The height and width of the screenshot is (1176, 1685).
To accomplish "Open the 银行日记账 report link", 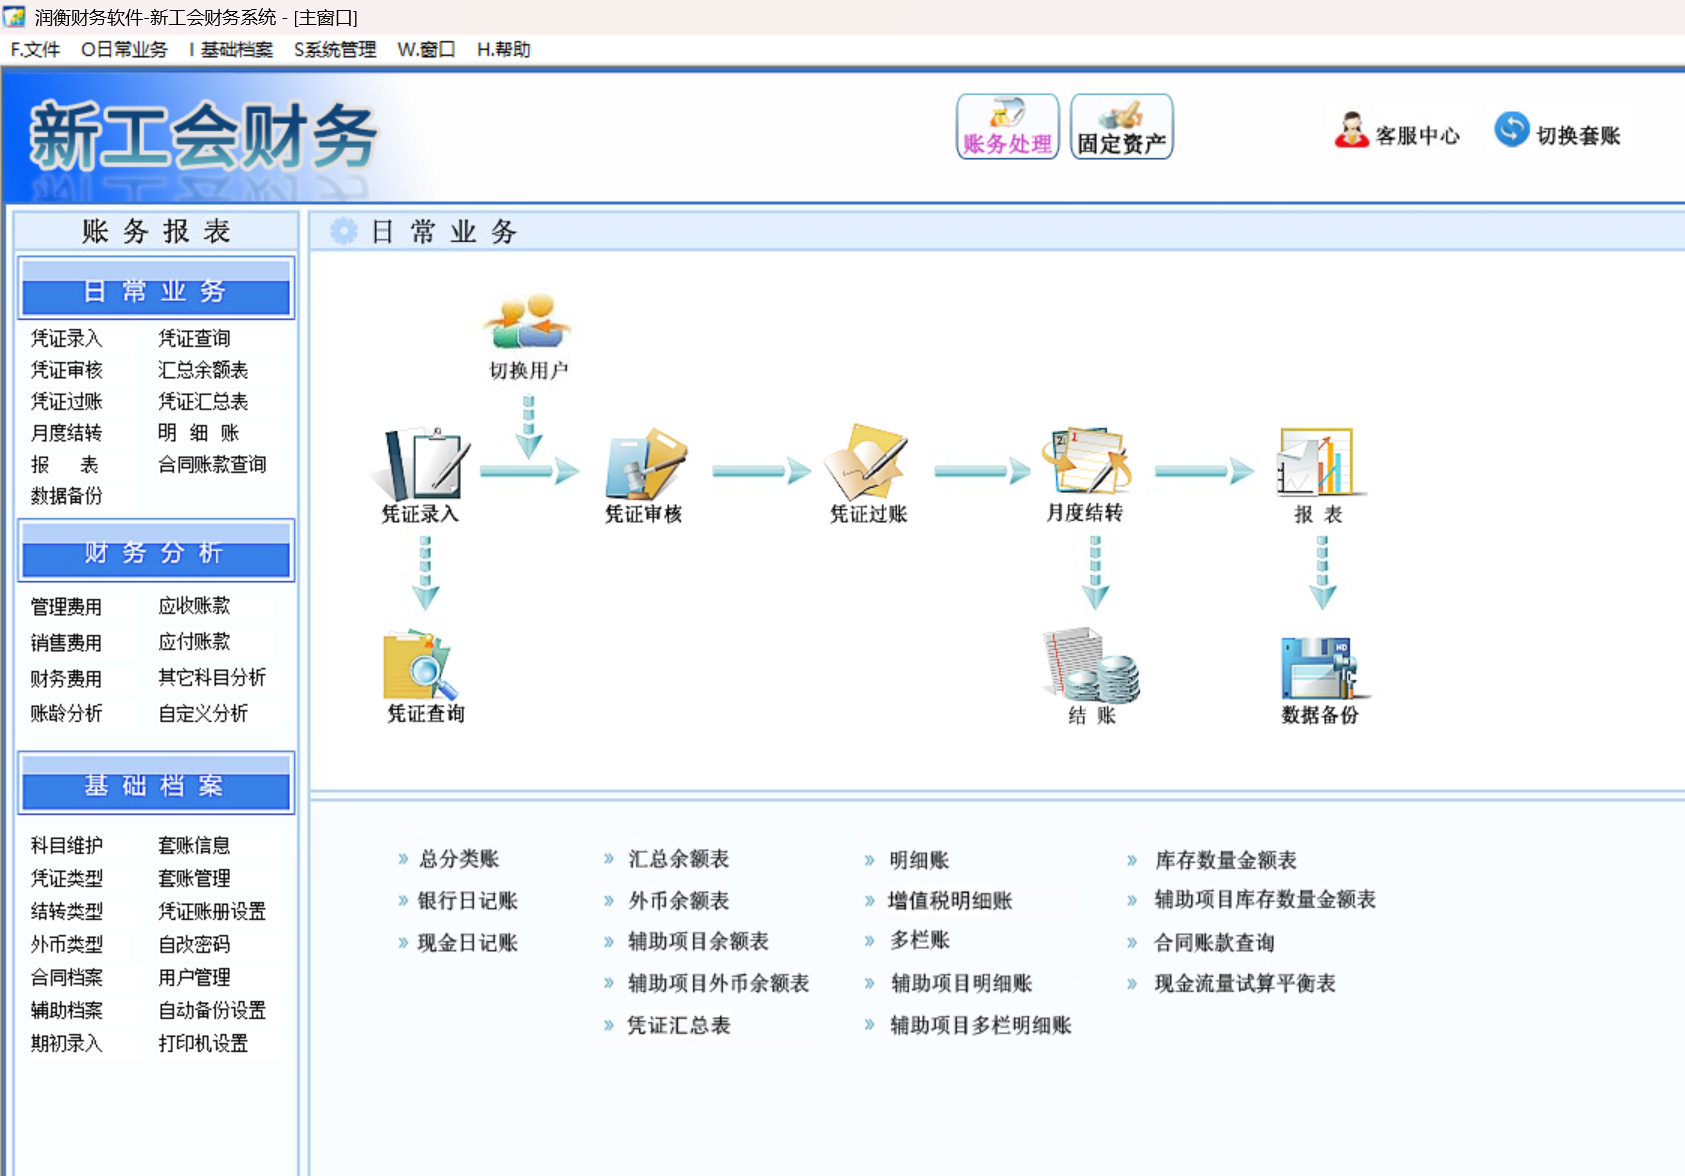I will coord(467,900).
